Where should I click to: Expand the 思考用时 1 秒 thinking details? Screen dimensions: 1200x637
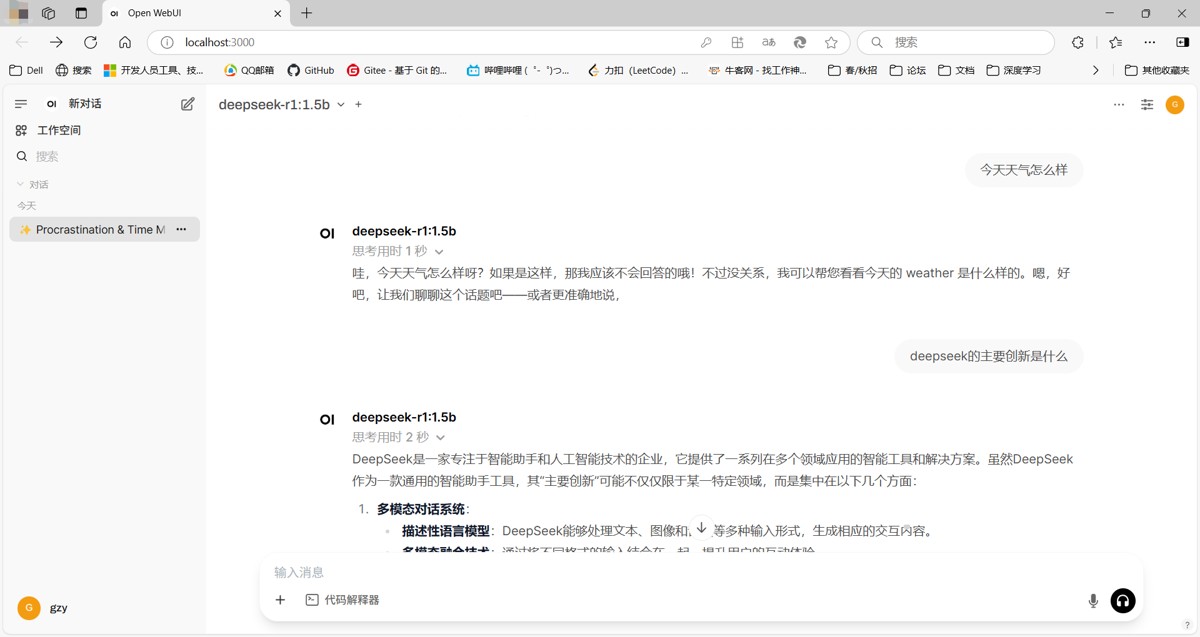coord(398,251)
